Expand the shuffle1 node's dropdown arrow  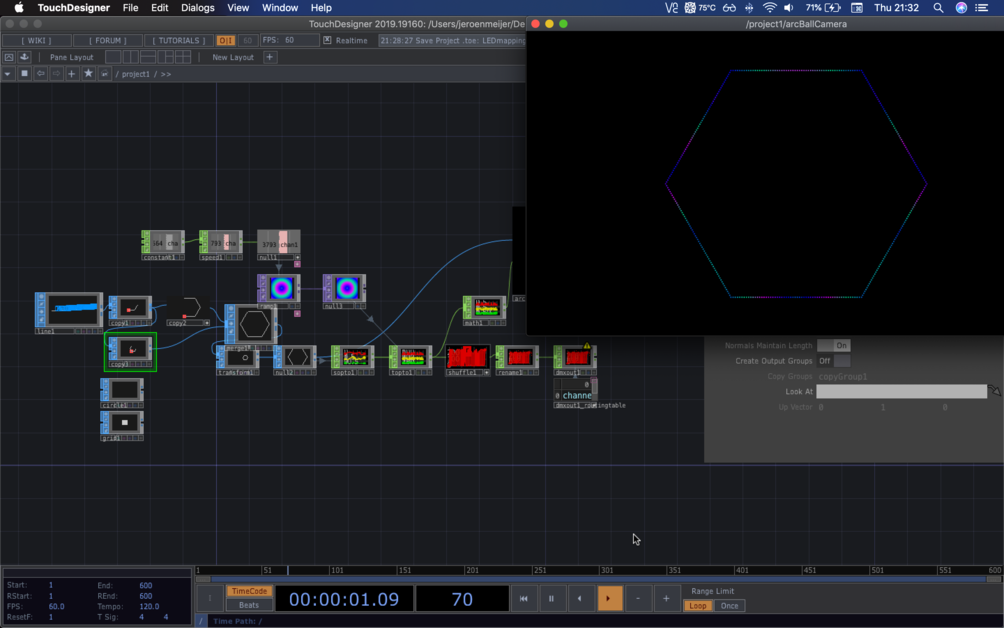tap(486, 373)
